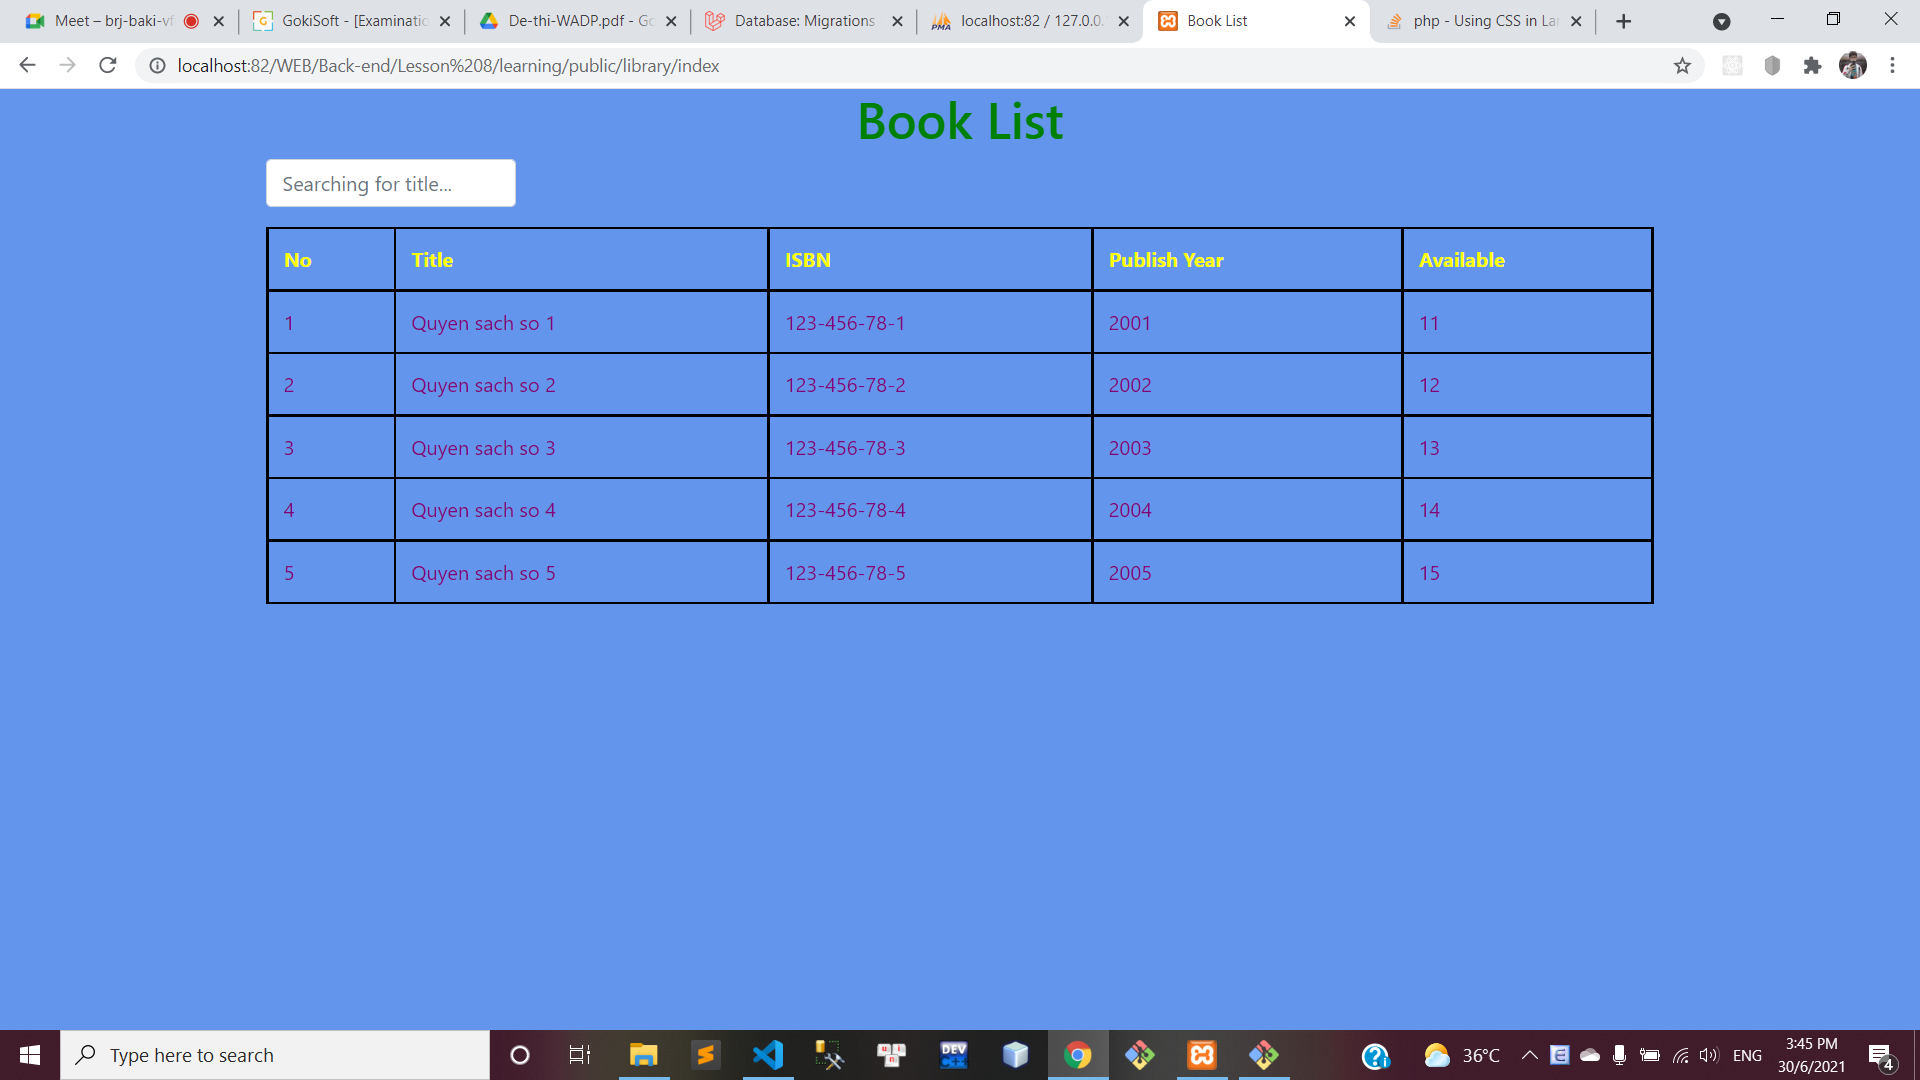Viewport: 1920px width, 1080px height.
Task: Switch the ENG input language
Action: pyautogui.click(x=1747, y=1056)
